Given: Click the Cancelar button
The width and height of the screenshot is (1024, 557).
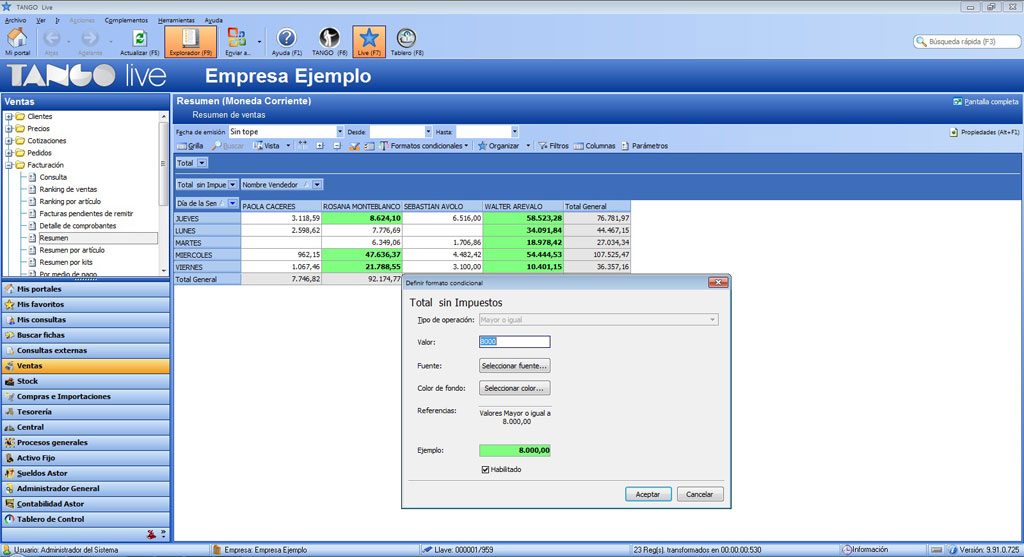Looking at the screenshot, I should [699, 494].
